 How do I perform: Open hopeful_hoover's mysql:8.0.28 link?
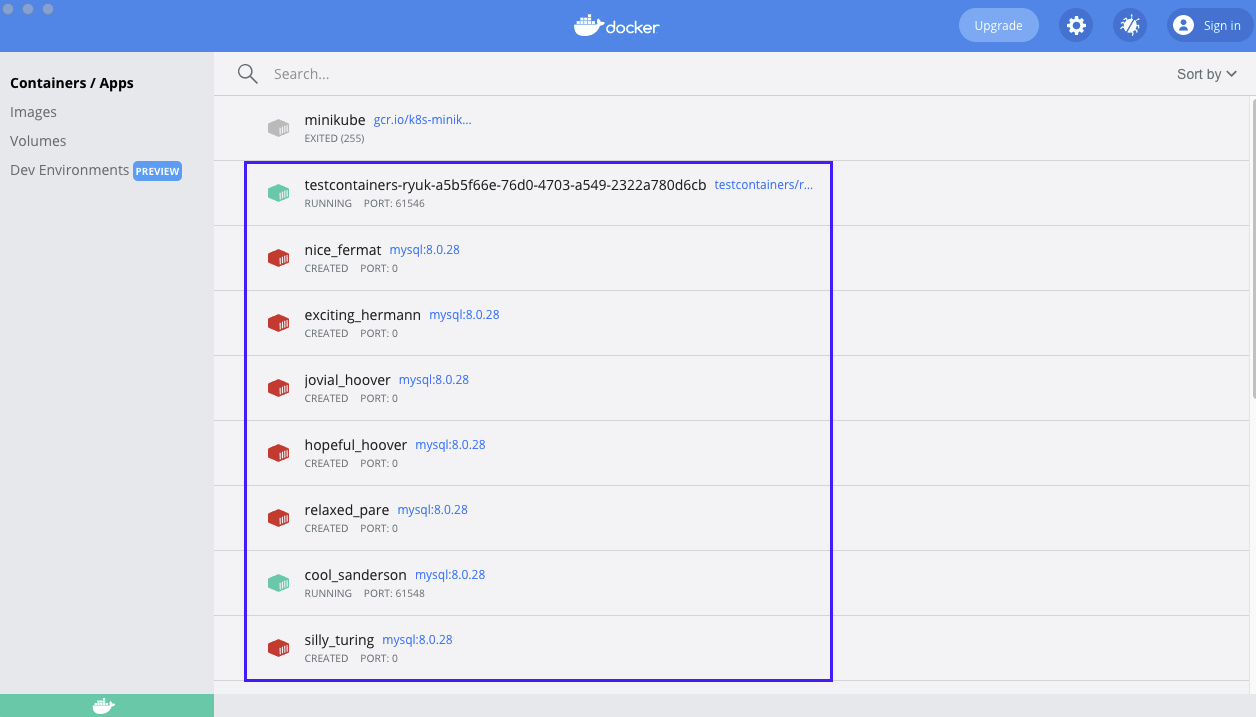(450, 445)
